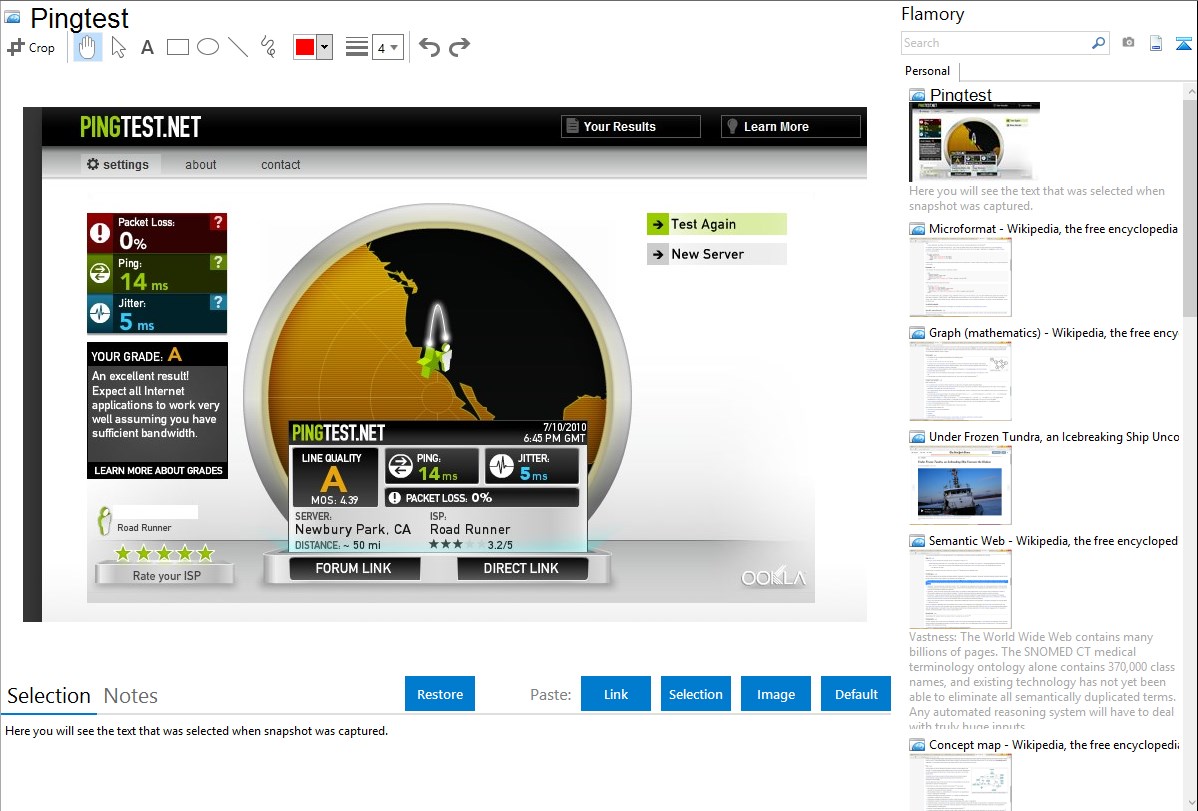Activate the hand pan tool
This screenshot has width=1198, height=811.
(87, 47)
